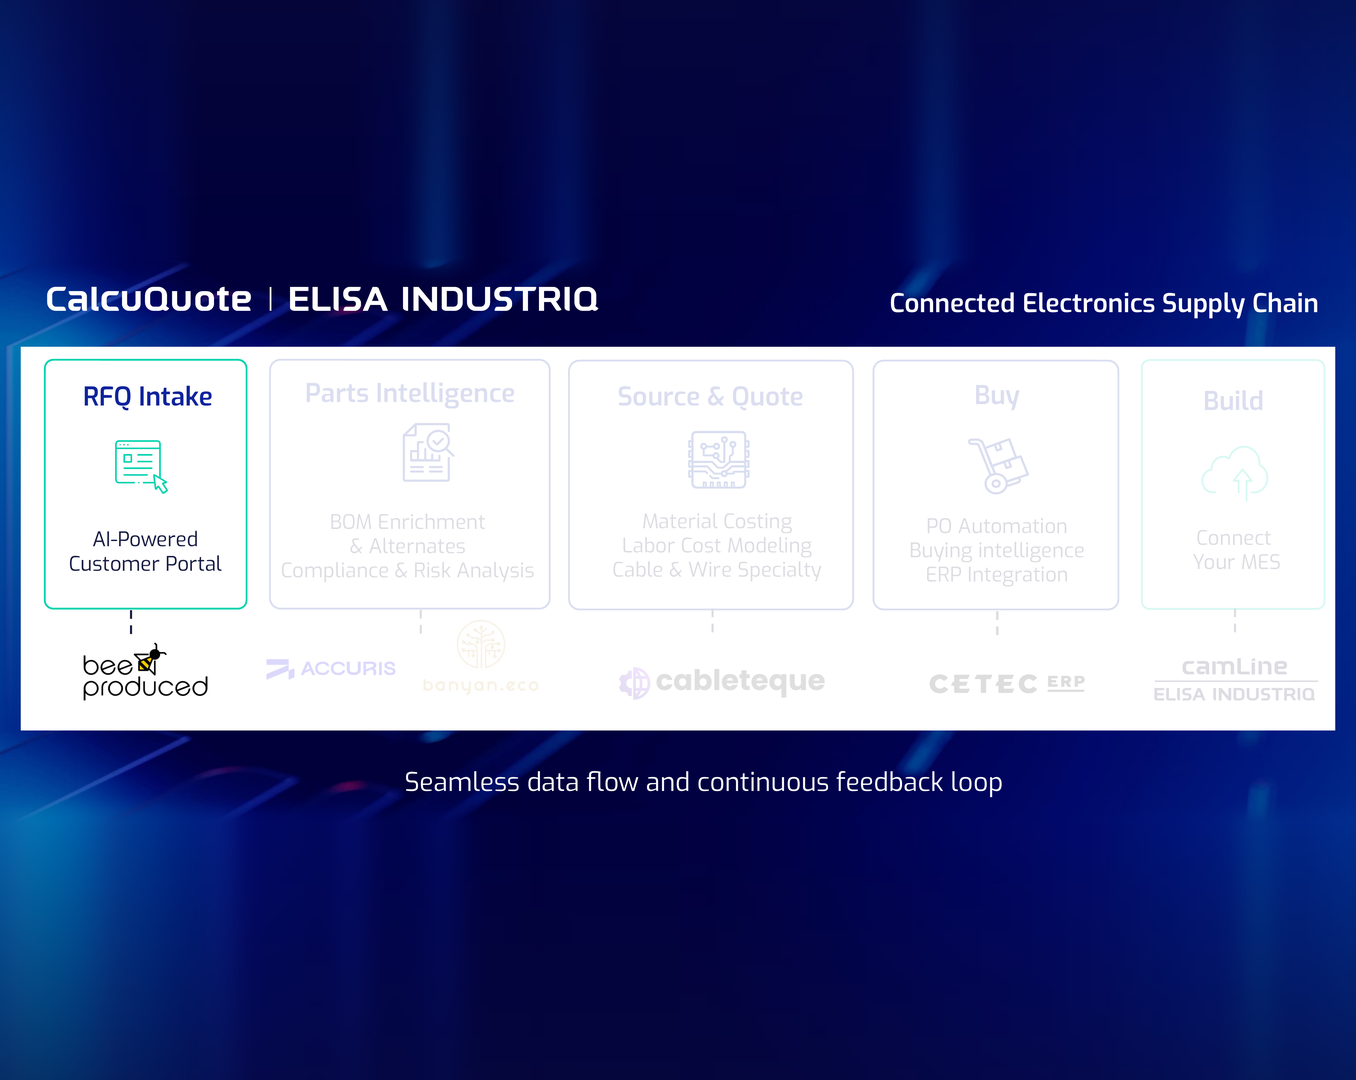The width and height of the screenshot is (1356, 1080).
Task: Click the Parts Intelligence document icon
Action: (428, 452)
